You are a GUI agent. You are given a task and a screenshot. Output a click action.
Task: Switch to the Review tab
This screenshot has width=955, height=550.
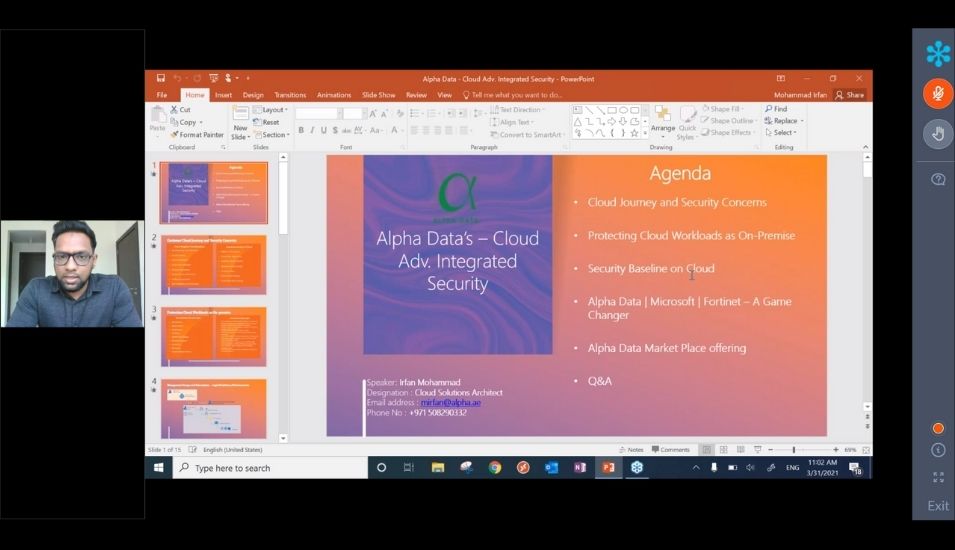click(x=416, y=95)
